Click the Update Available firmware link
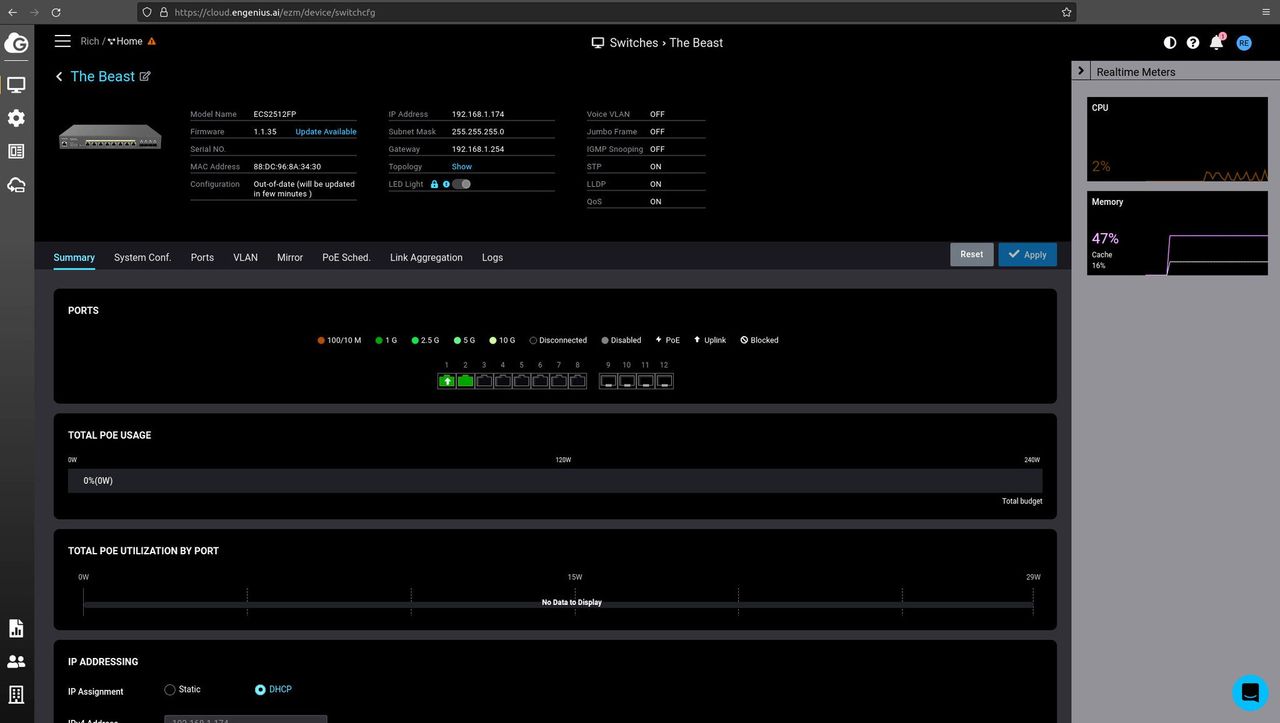 [x=326, y=132]
